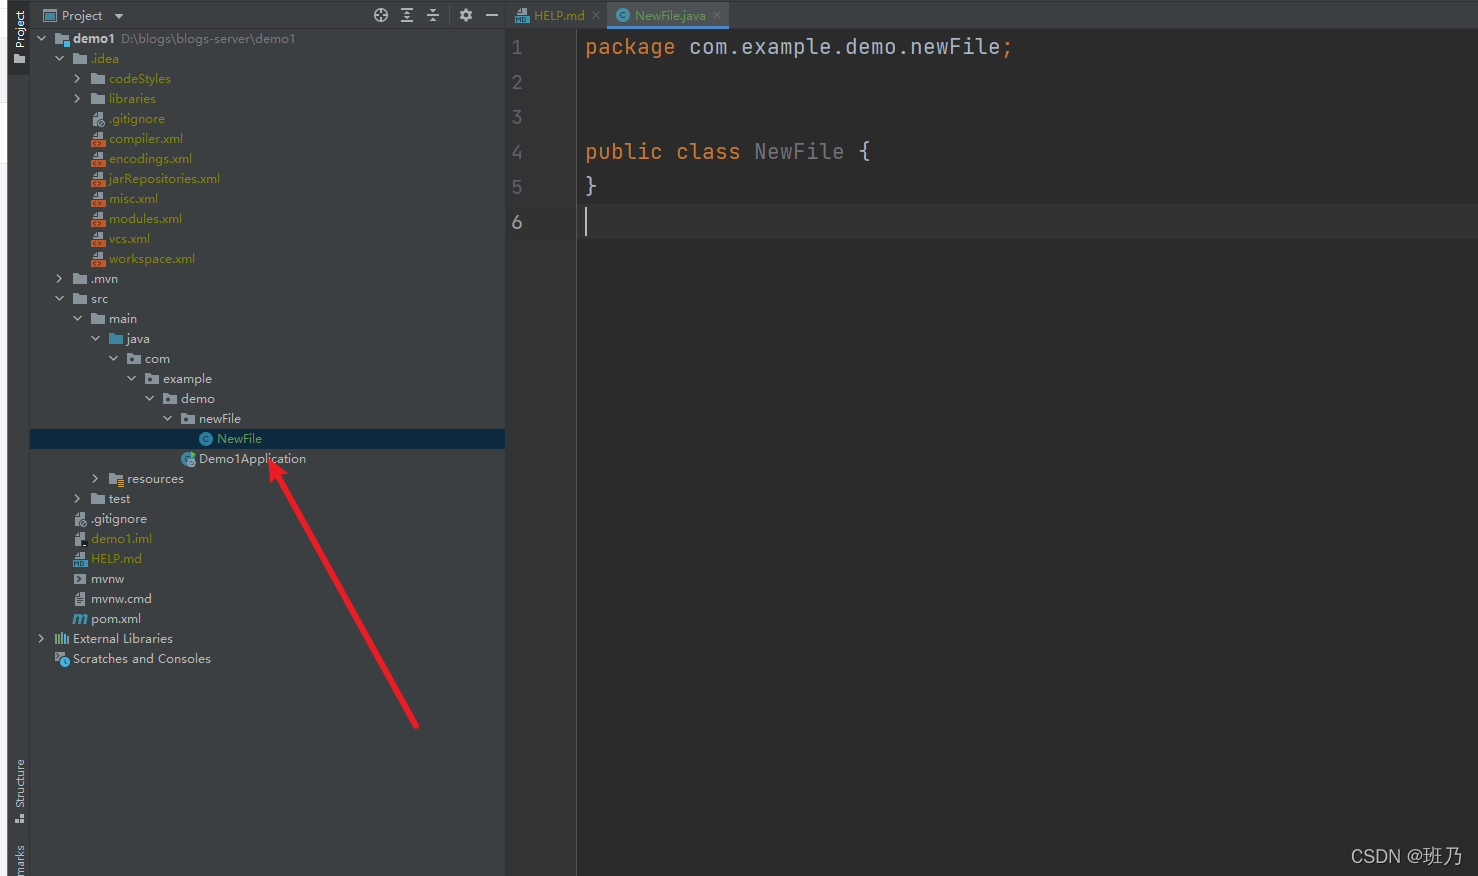Select the NewFile class icon in tree
This screenshot has width=1478, height=876.
206,439
